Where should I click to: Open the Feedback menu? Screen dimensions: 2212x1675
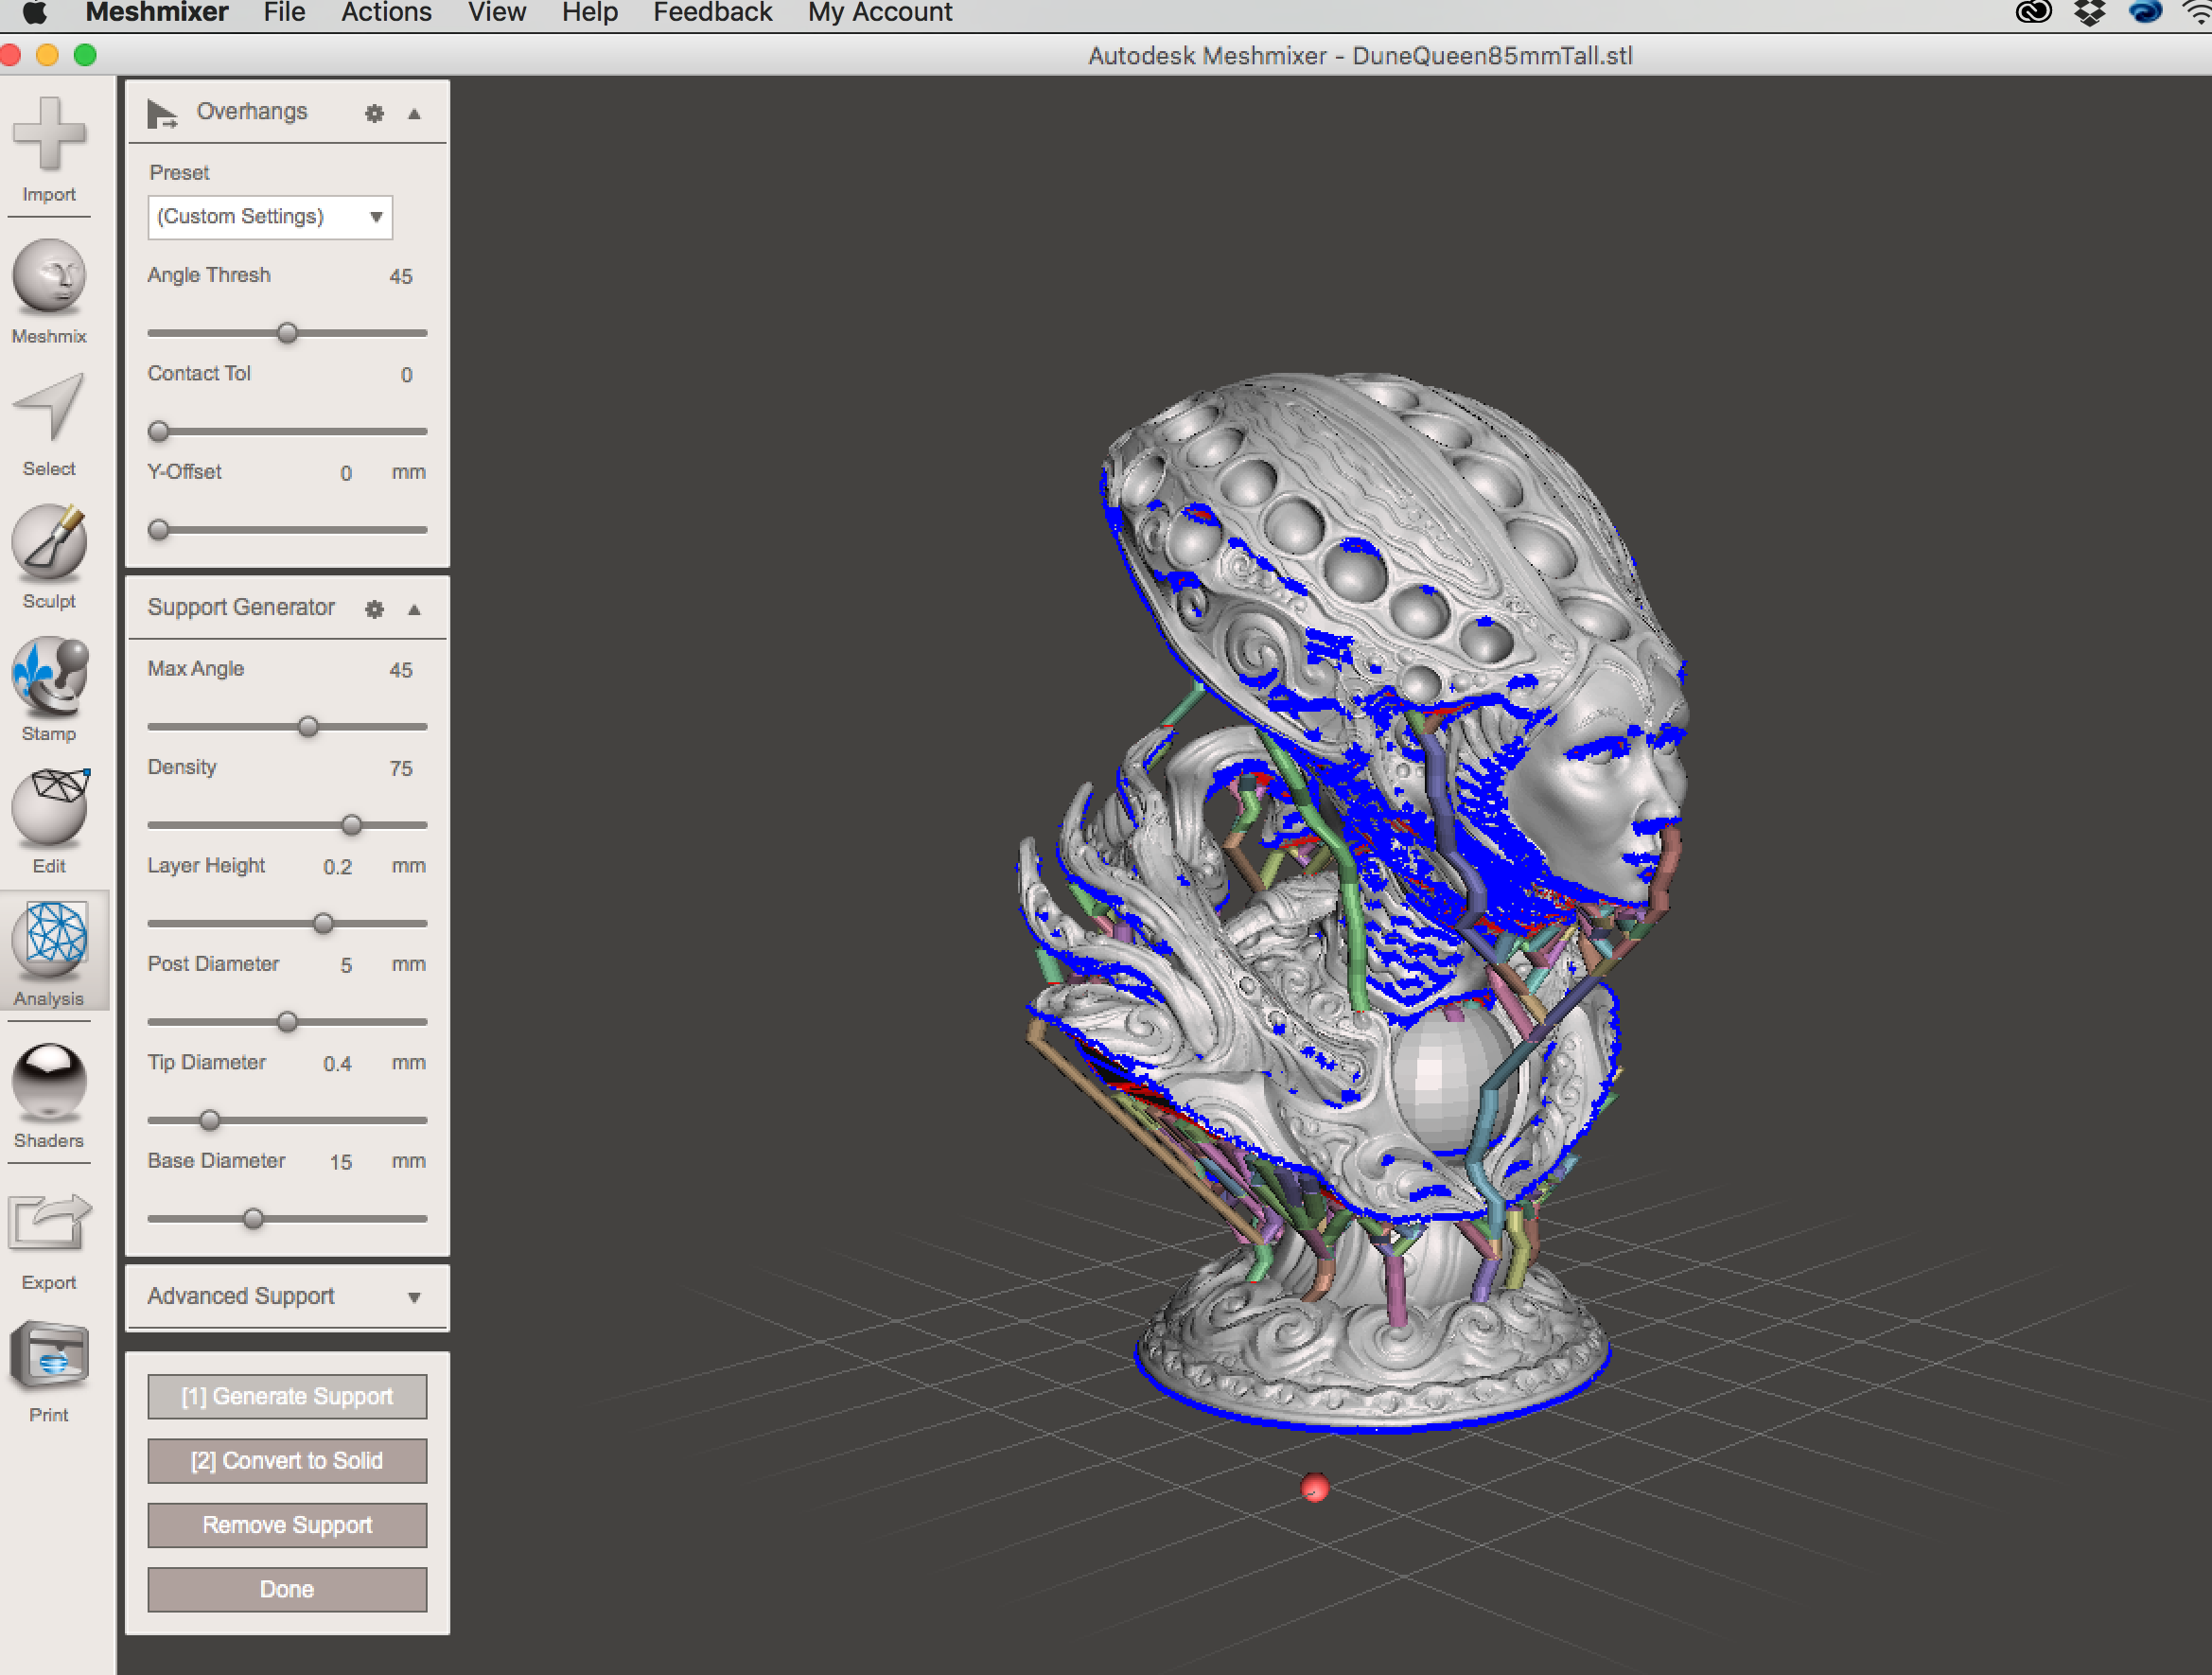click(x=713, y=12)
